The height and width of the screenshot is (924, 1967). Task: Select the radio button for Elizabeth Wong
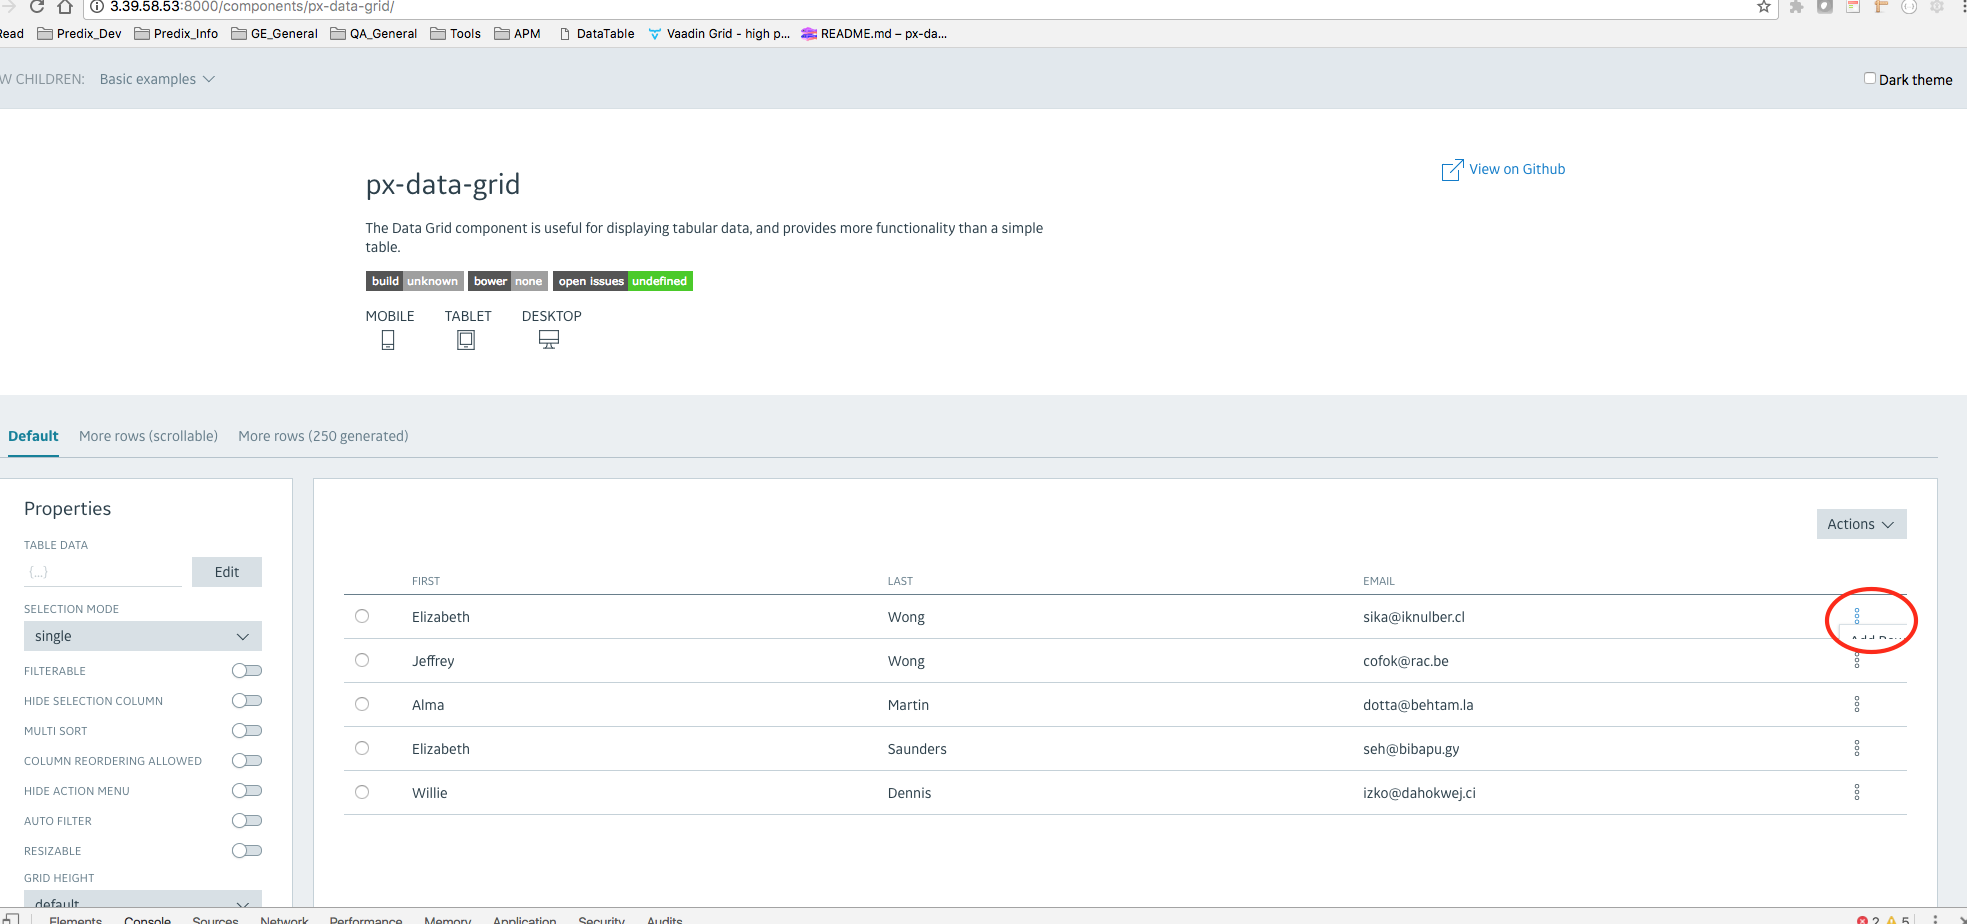point(362,616)
